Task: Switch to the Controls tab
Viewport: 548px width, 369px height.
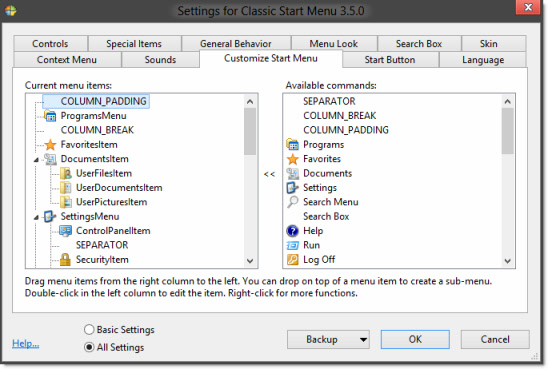Action: [x=50, y=44]
